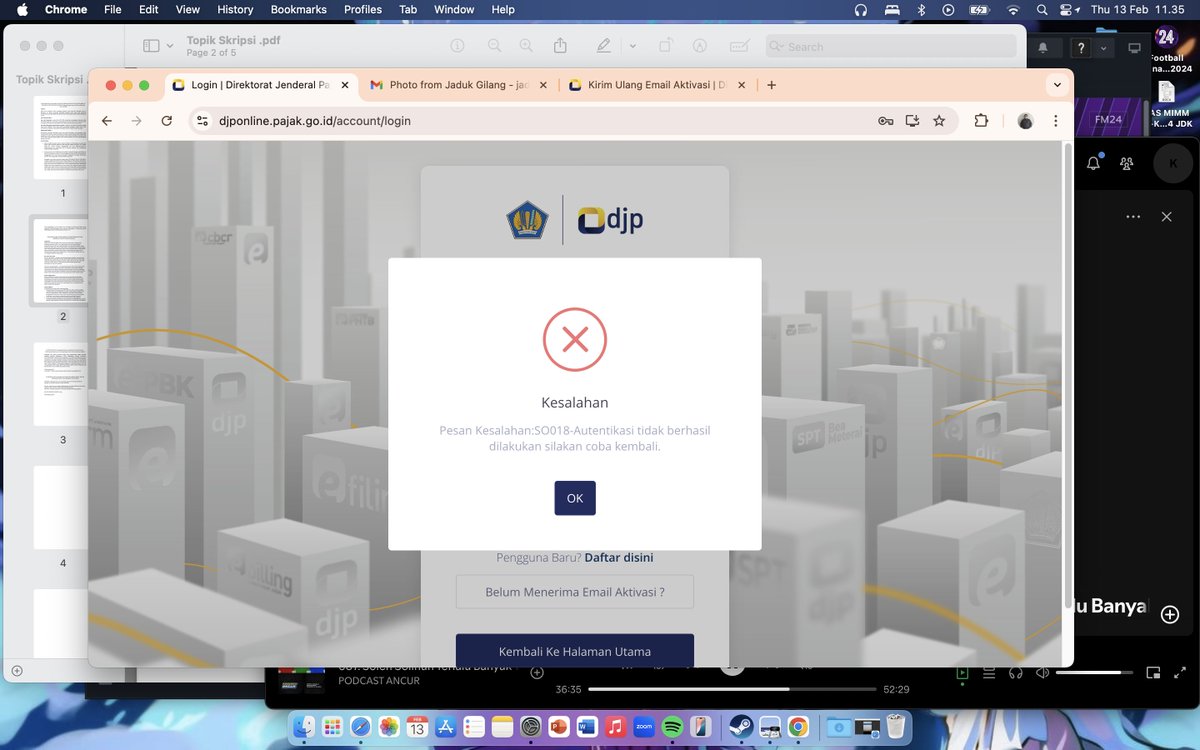
Task: Bookmark this page with star icon
Action: (x=939, y=121)
